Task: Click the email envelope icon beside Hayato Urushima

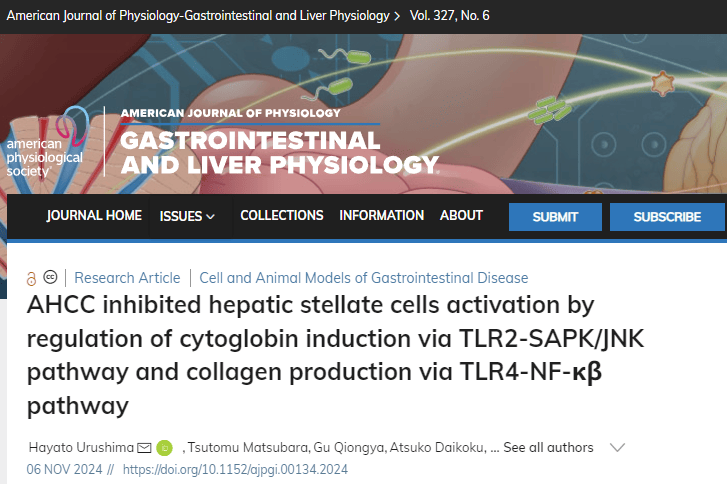Action: point(144,447)
